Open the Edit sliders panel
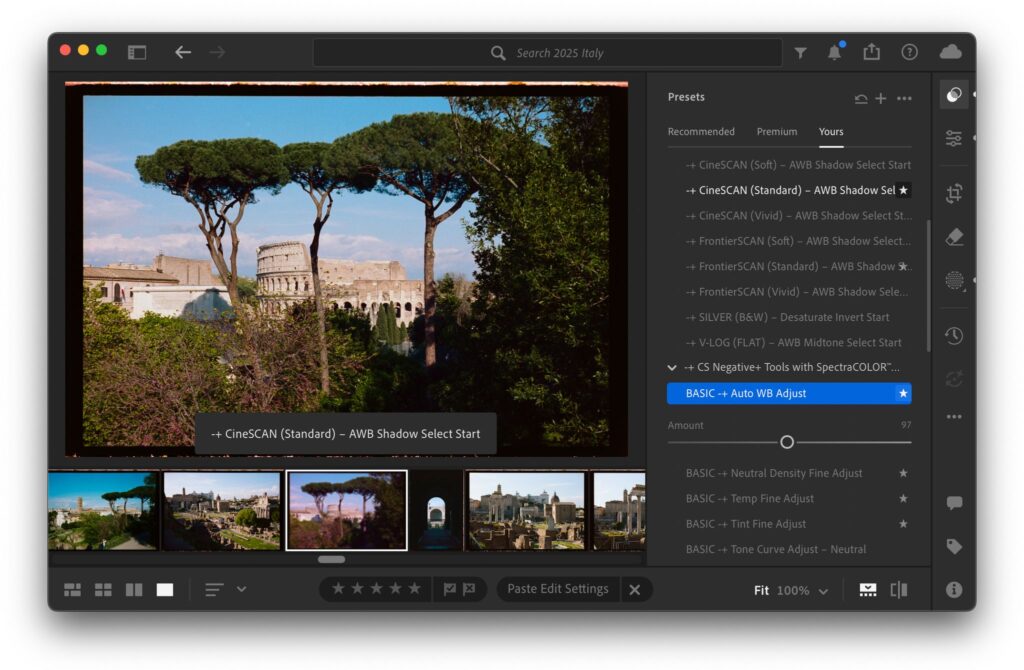 point(953,138)
